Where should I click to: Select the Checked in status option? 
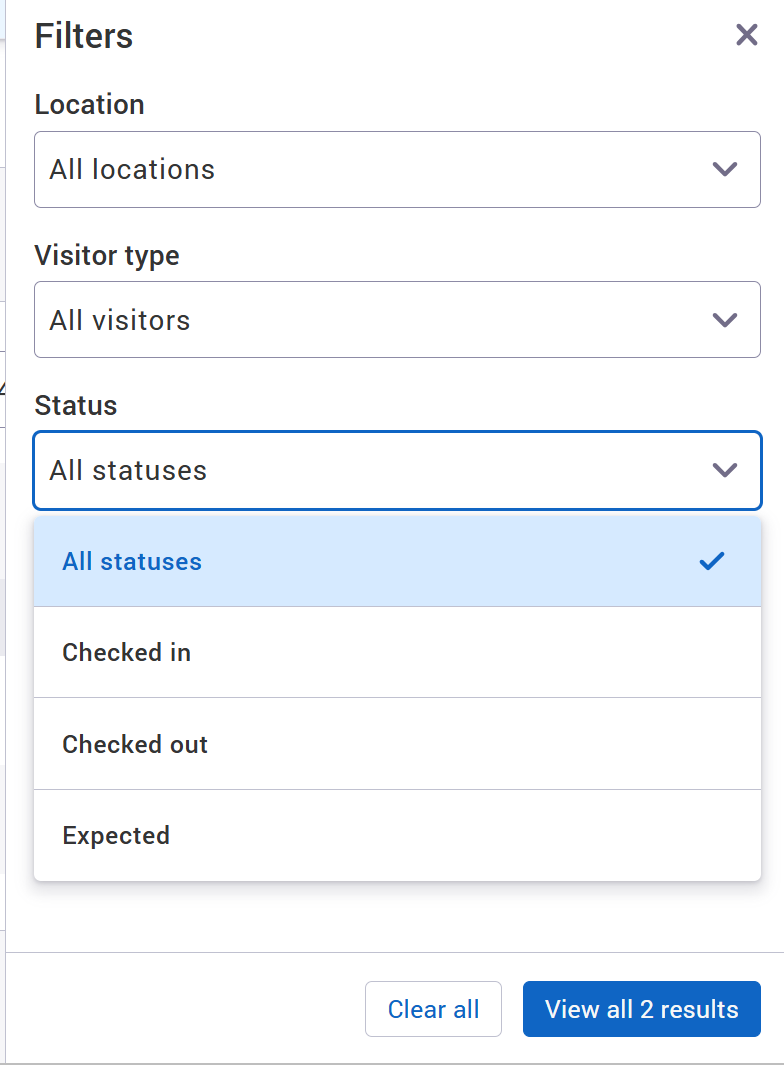[127, 652]
